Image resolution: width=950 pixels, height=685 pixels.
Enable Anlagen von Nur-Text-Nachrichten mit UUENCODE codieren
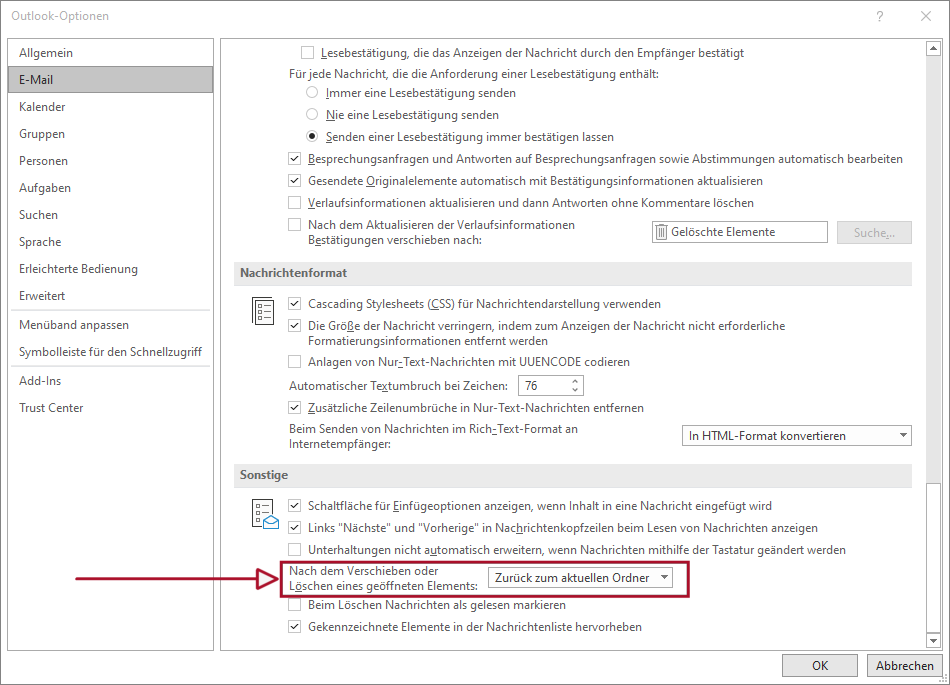(295, 362)
